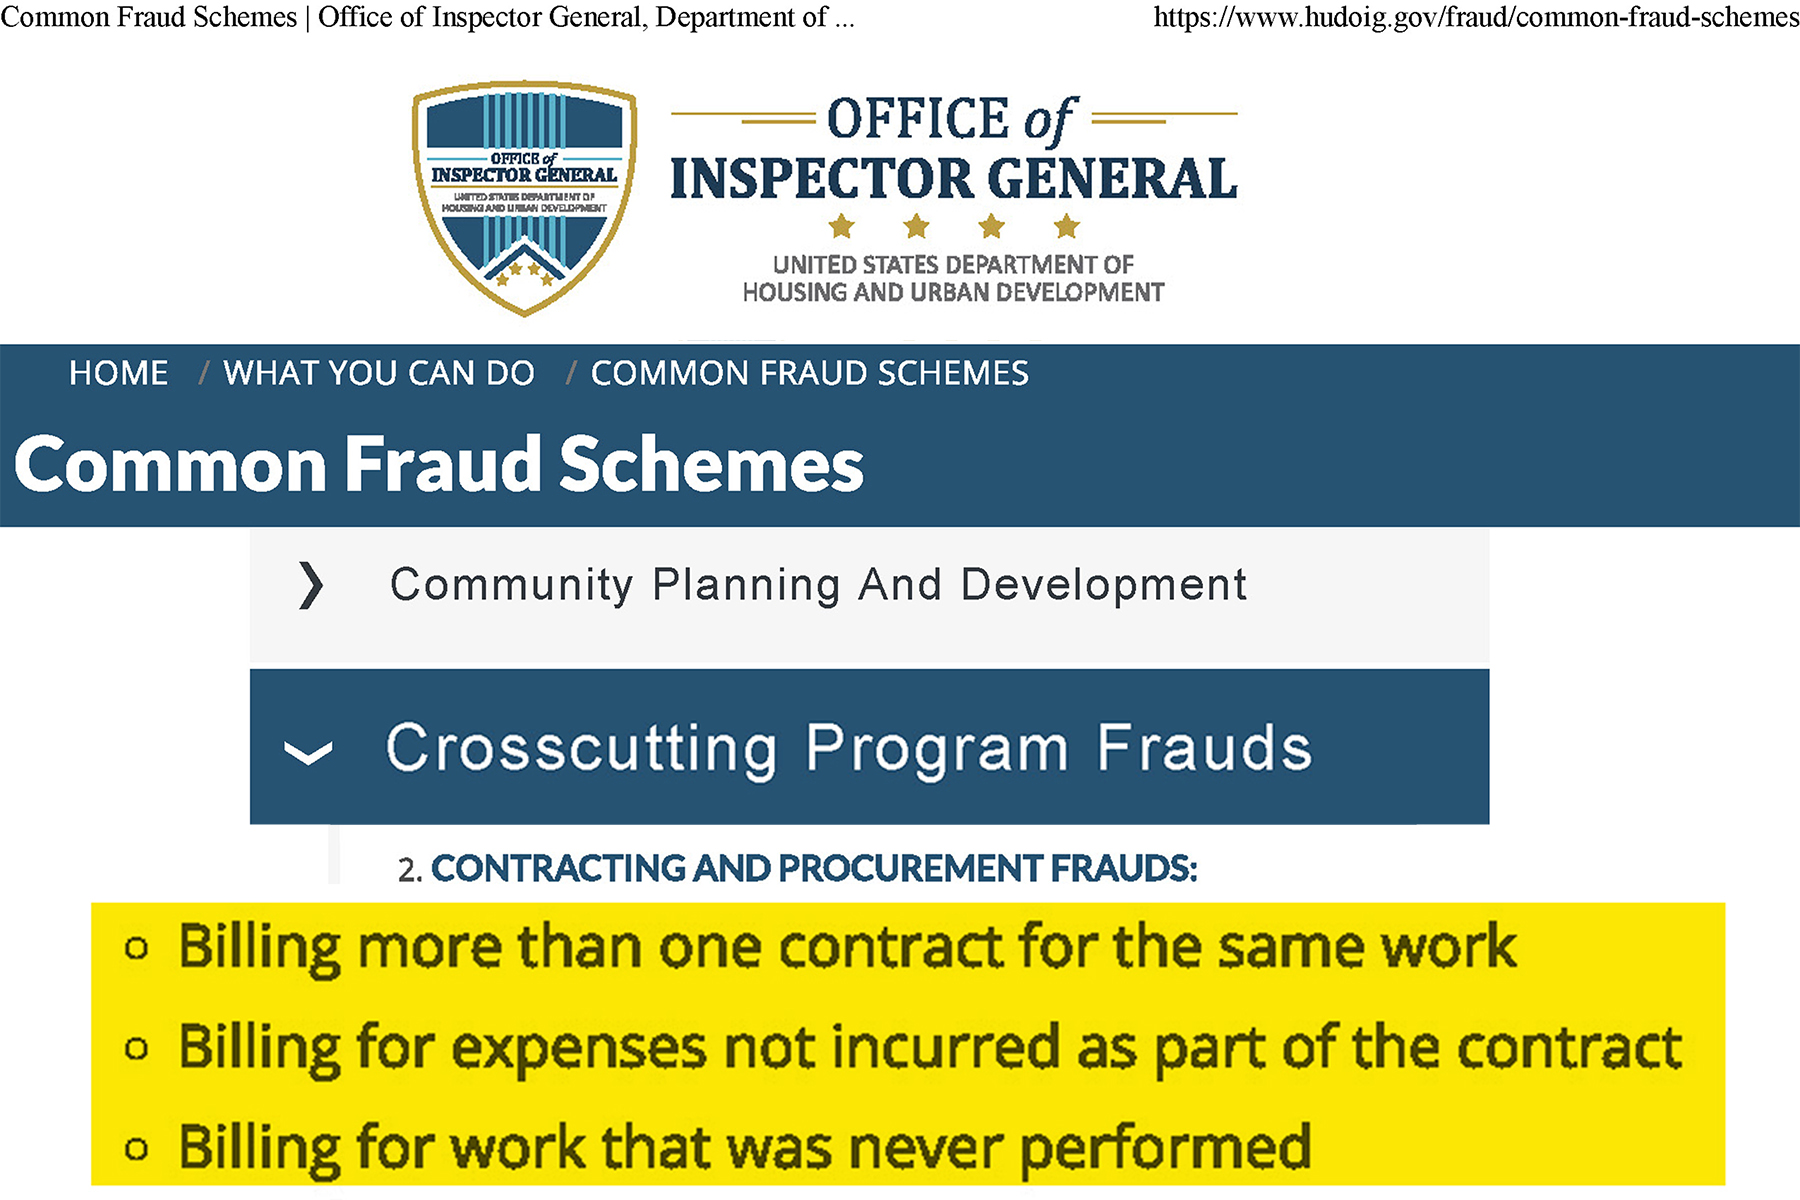Click 'Billing for expenses not incurred' bullet
The height and width of the screenshot is (1200, 1800).
pyautogui.click(x=930, y=1049)
